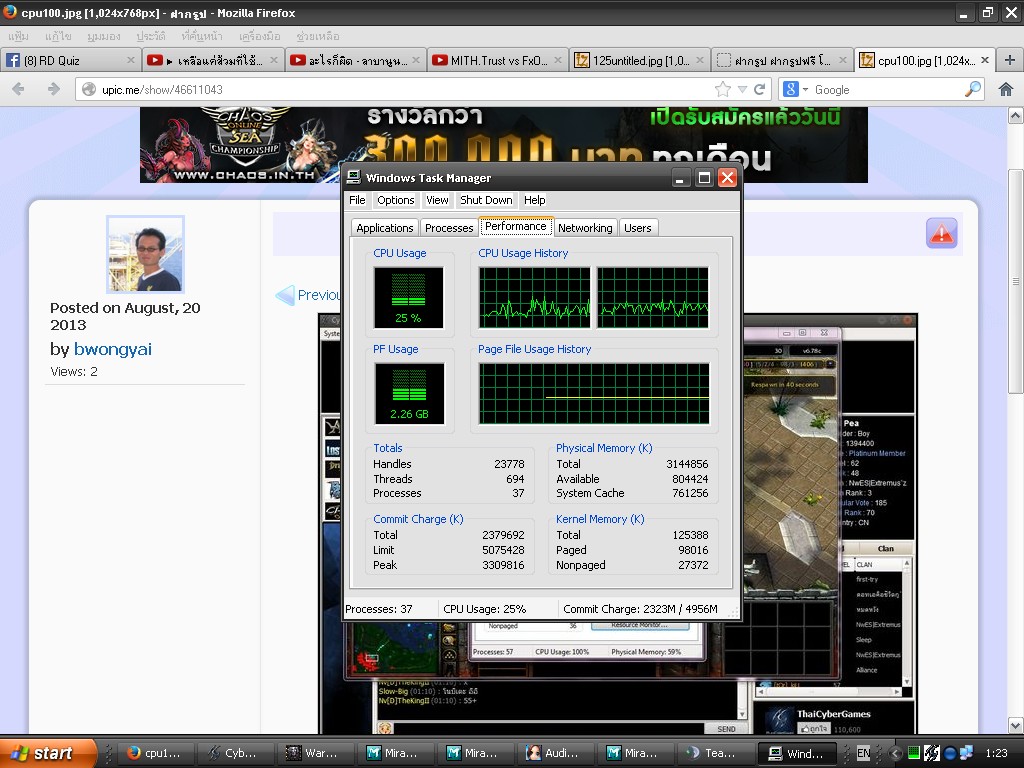Expand hidden tray icons arrow
The image size is (1024, 768).
point(895,753)
